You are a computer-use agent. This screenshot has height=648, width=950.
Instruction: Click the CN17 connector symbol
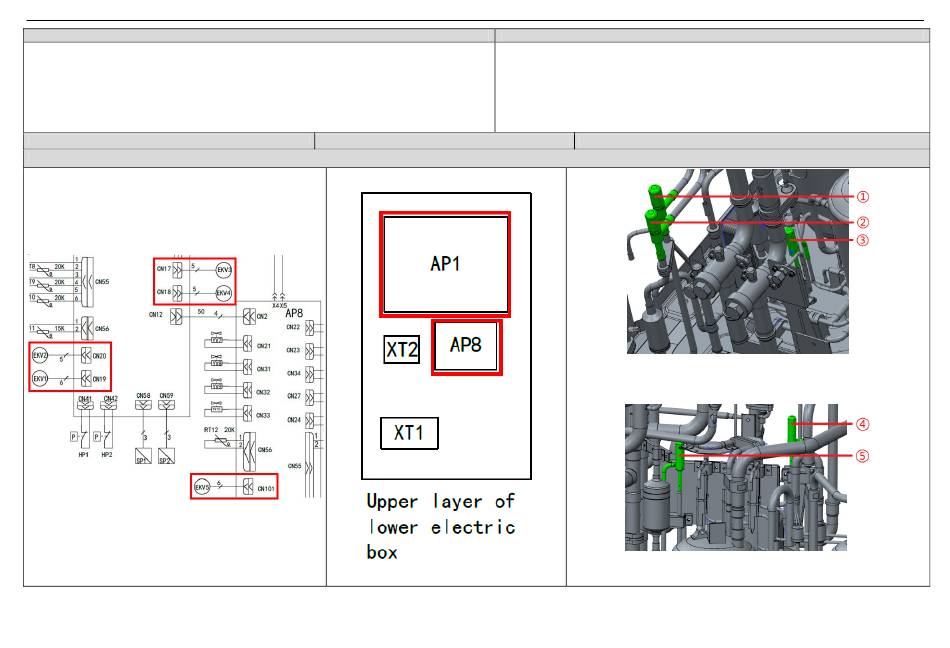tap(177, 269)
